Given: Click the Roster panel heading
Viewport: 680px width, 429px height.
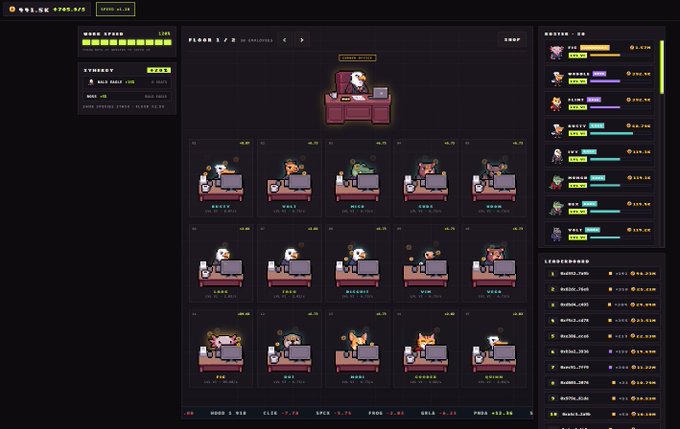Looking at the screenshot, I should (x=565, y=34).
